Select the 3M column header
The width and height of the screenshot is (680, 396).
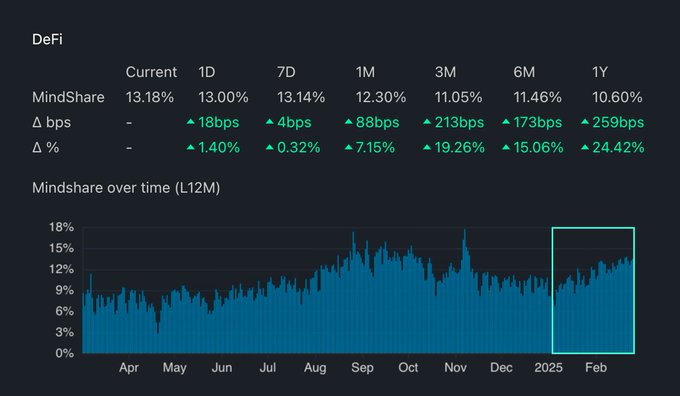click(x=445, y=72)
